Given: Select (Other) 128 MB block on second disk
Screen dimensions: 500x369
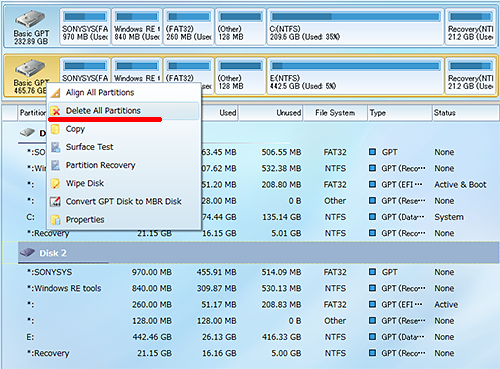Looking at the screenshot, I should [x=240, y=76].
